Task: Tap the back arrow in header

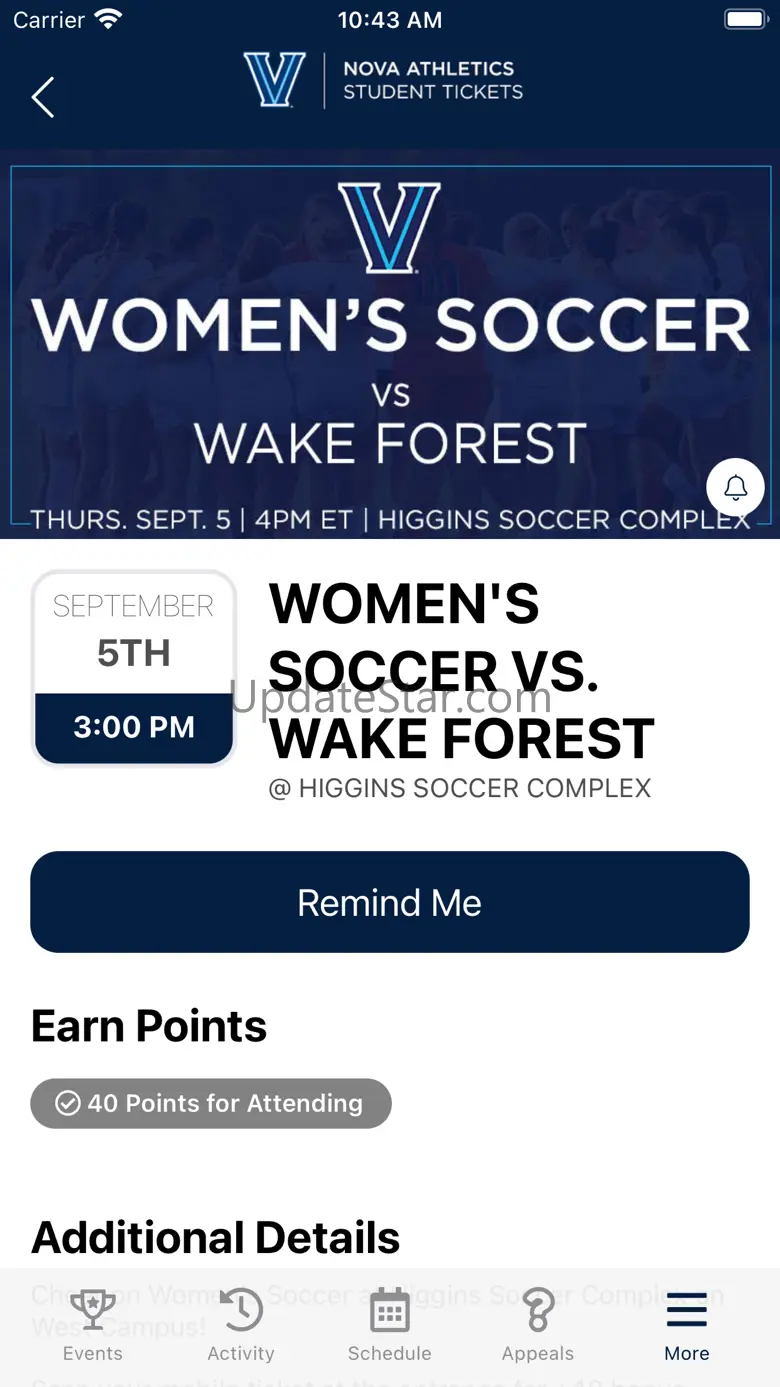Action: click(x=43, y=97)
